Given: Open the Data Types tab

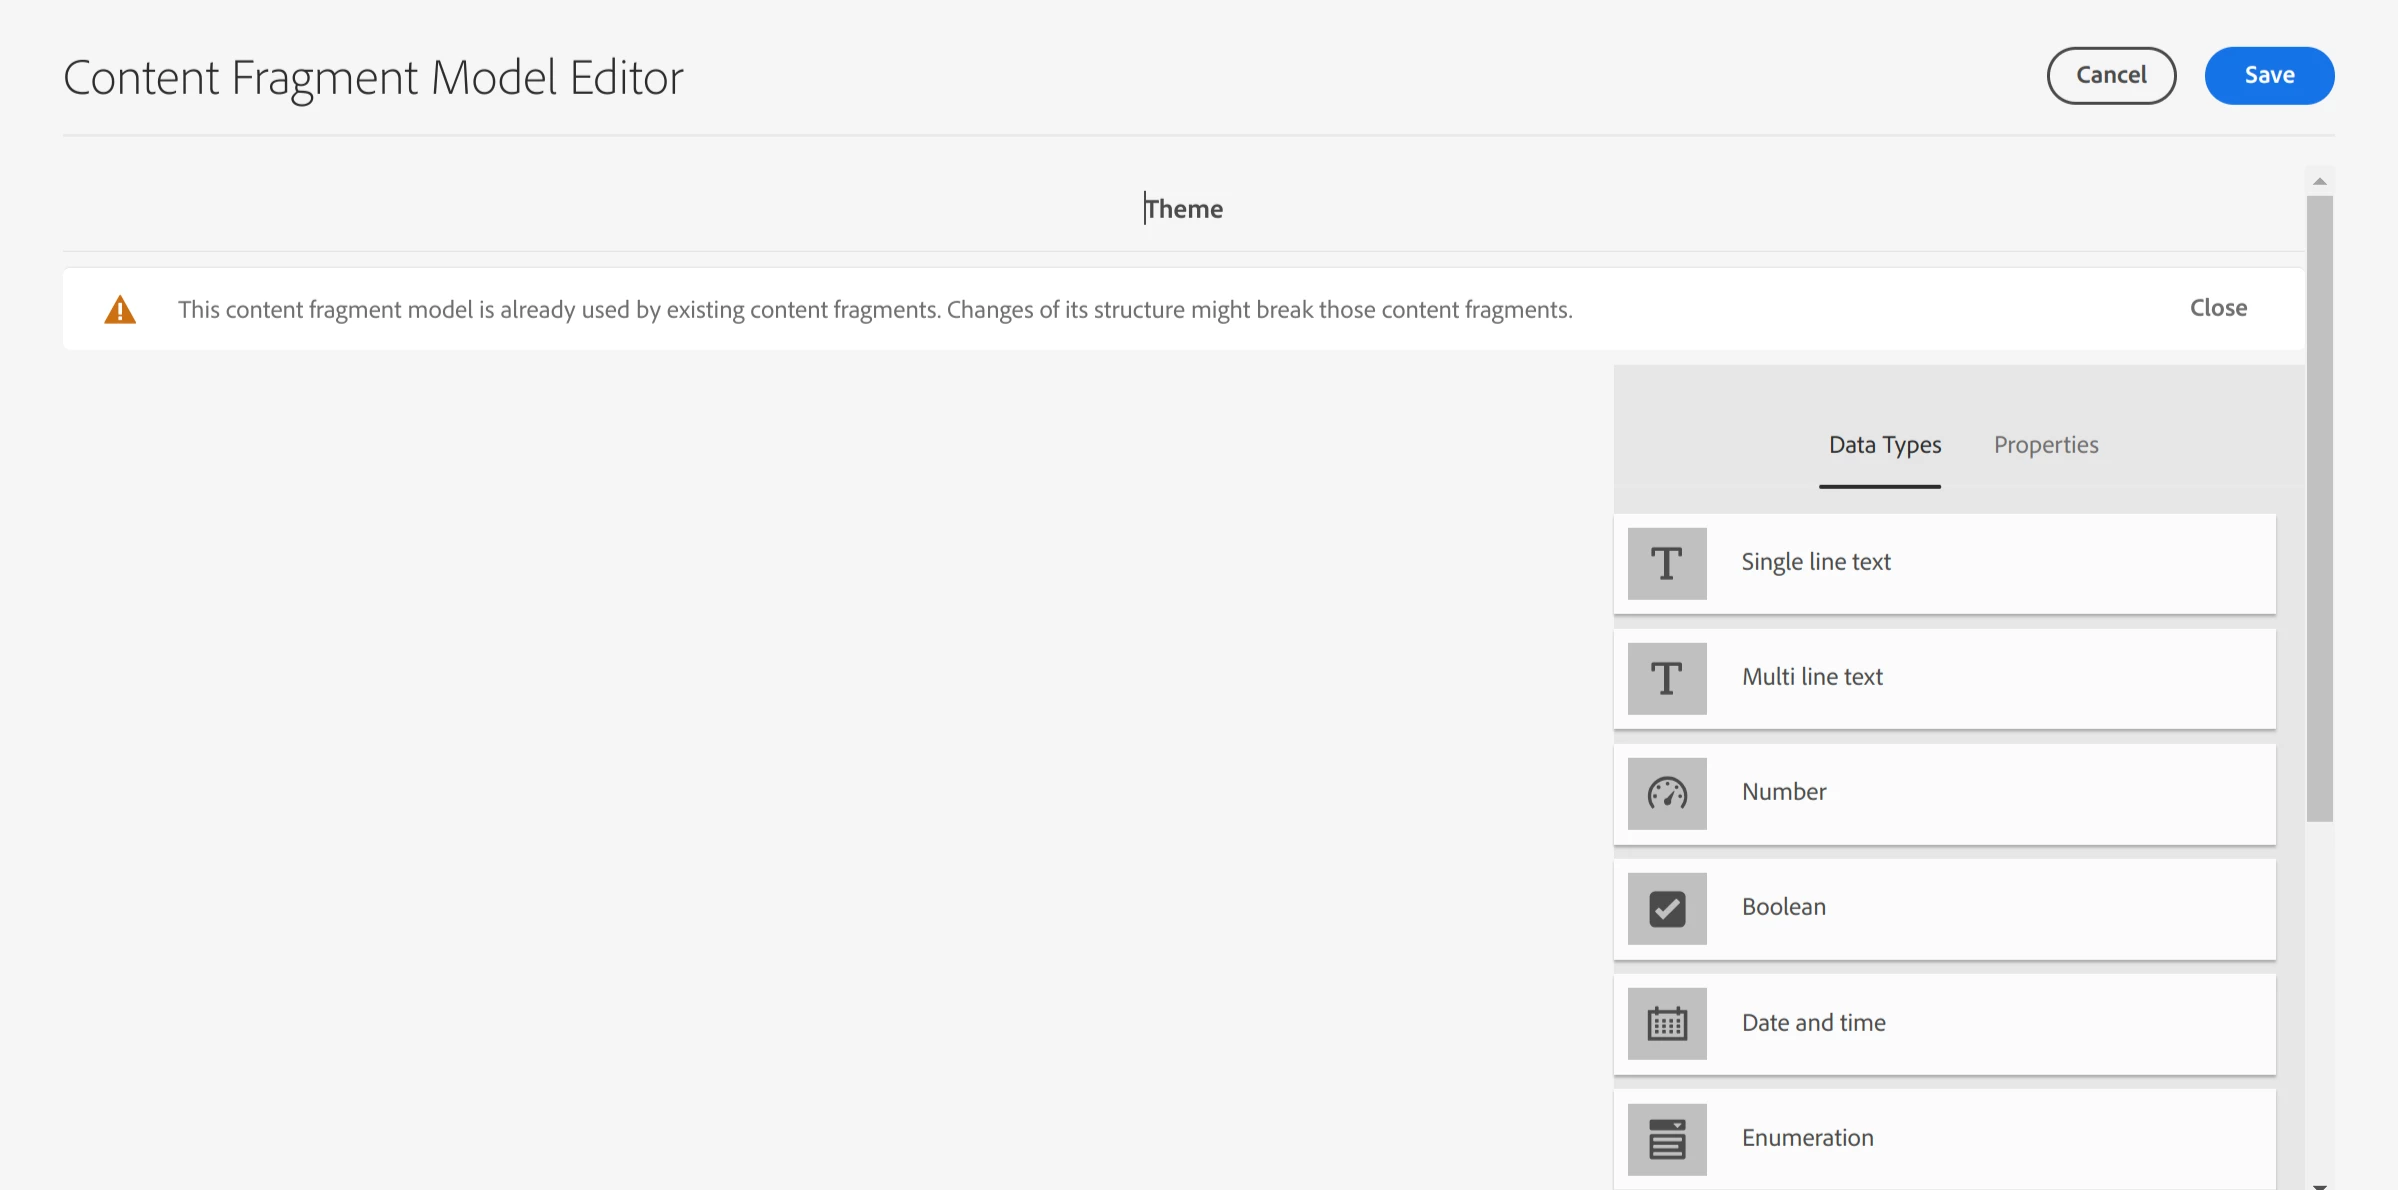Looking at the screenshot, I should [1884, 445].
